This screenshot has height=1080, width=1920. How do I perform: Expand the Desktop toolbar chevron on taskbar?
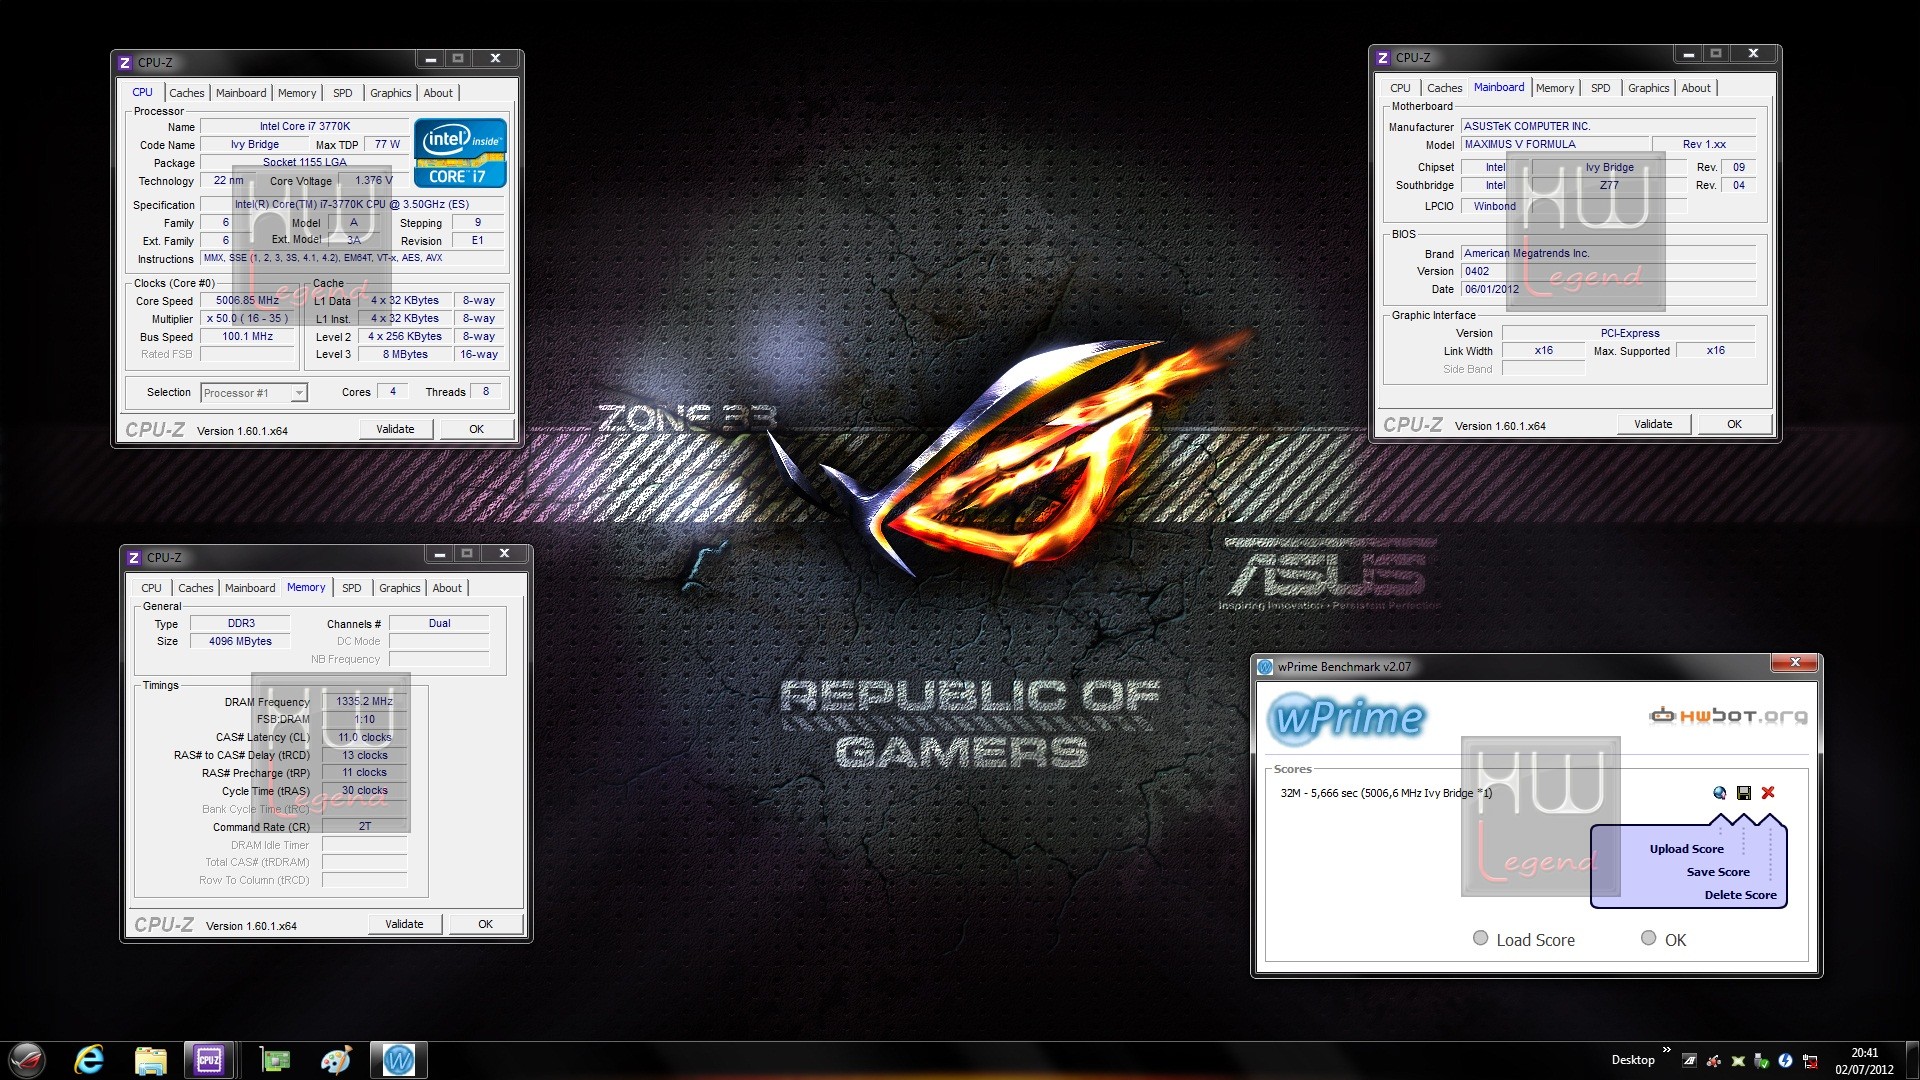[x=1666, y=1050]
